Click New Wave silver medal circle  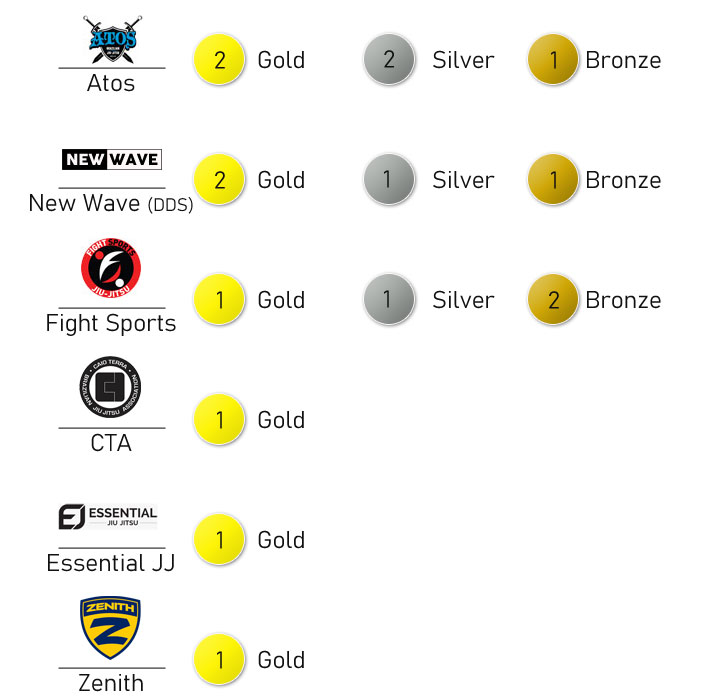point(389,179)
